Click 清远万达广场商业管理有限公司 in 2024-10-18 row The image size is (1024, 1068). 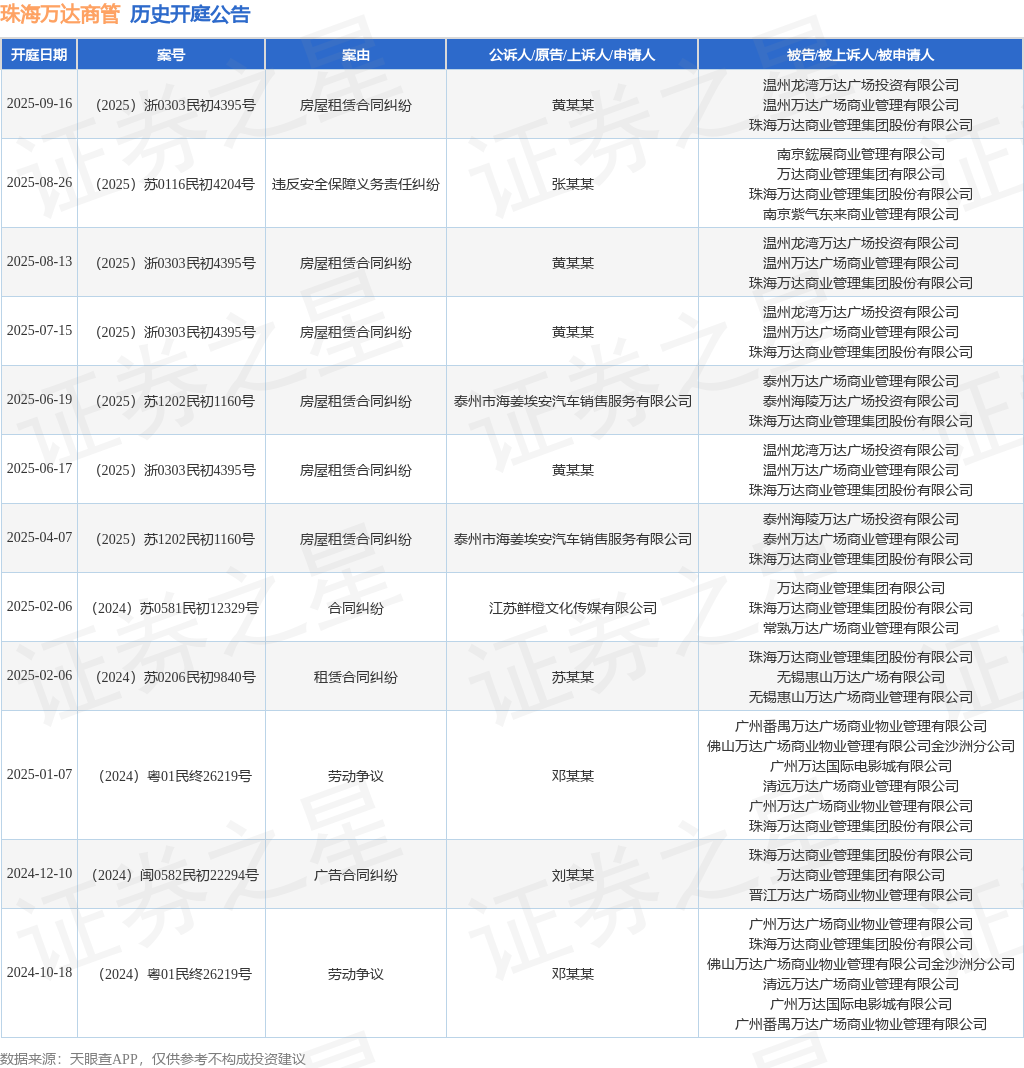[x=861, y=984]
